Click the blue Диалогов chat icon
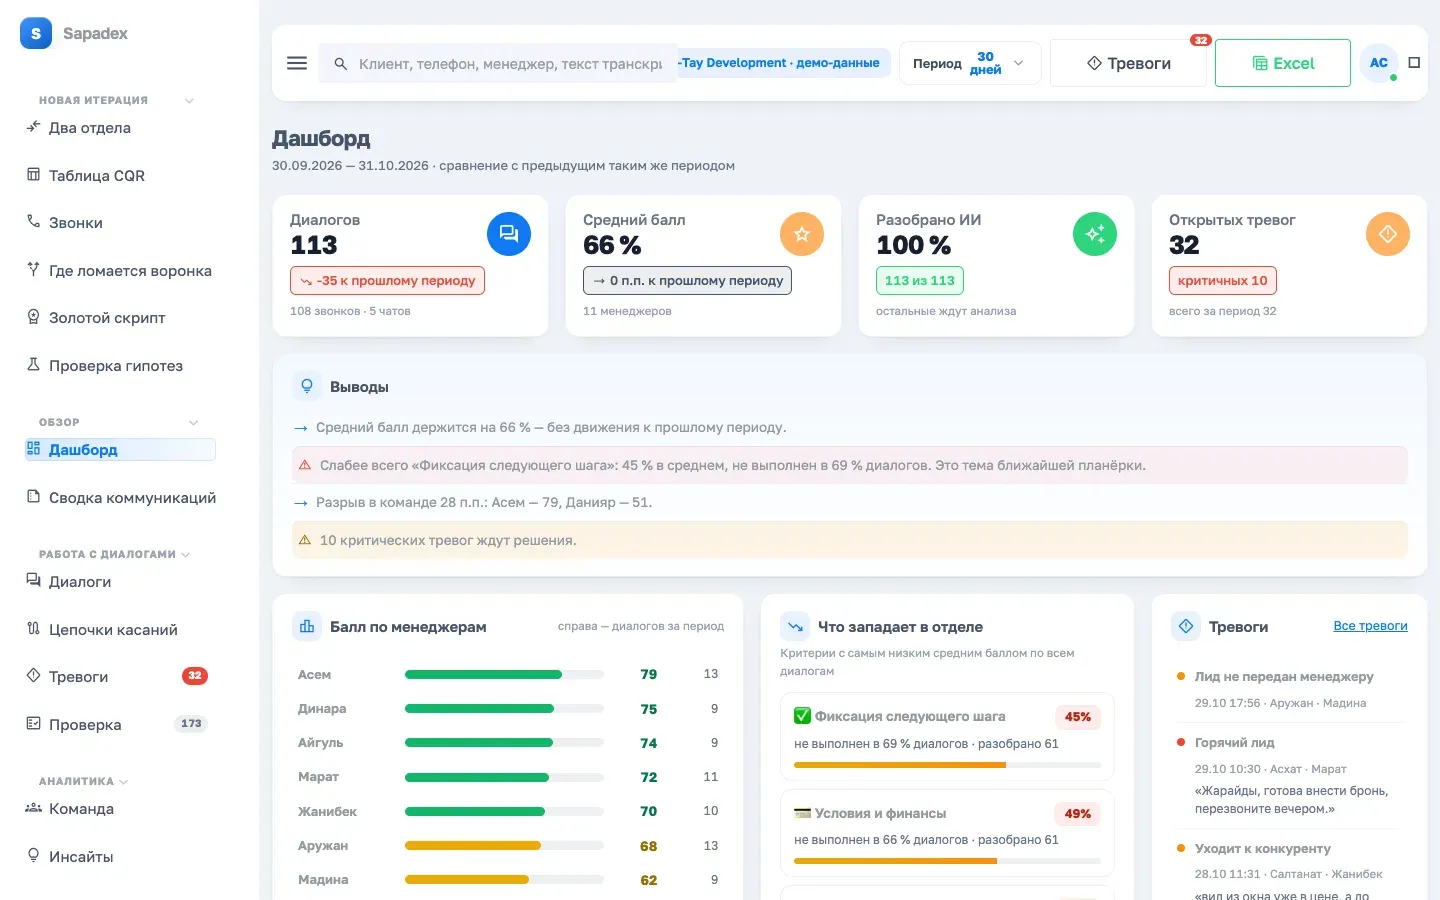 (509, 234)
